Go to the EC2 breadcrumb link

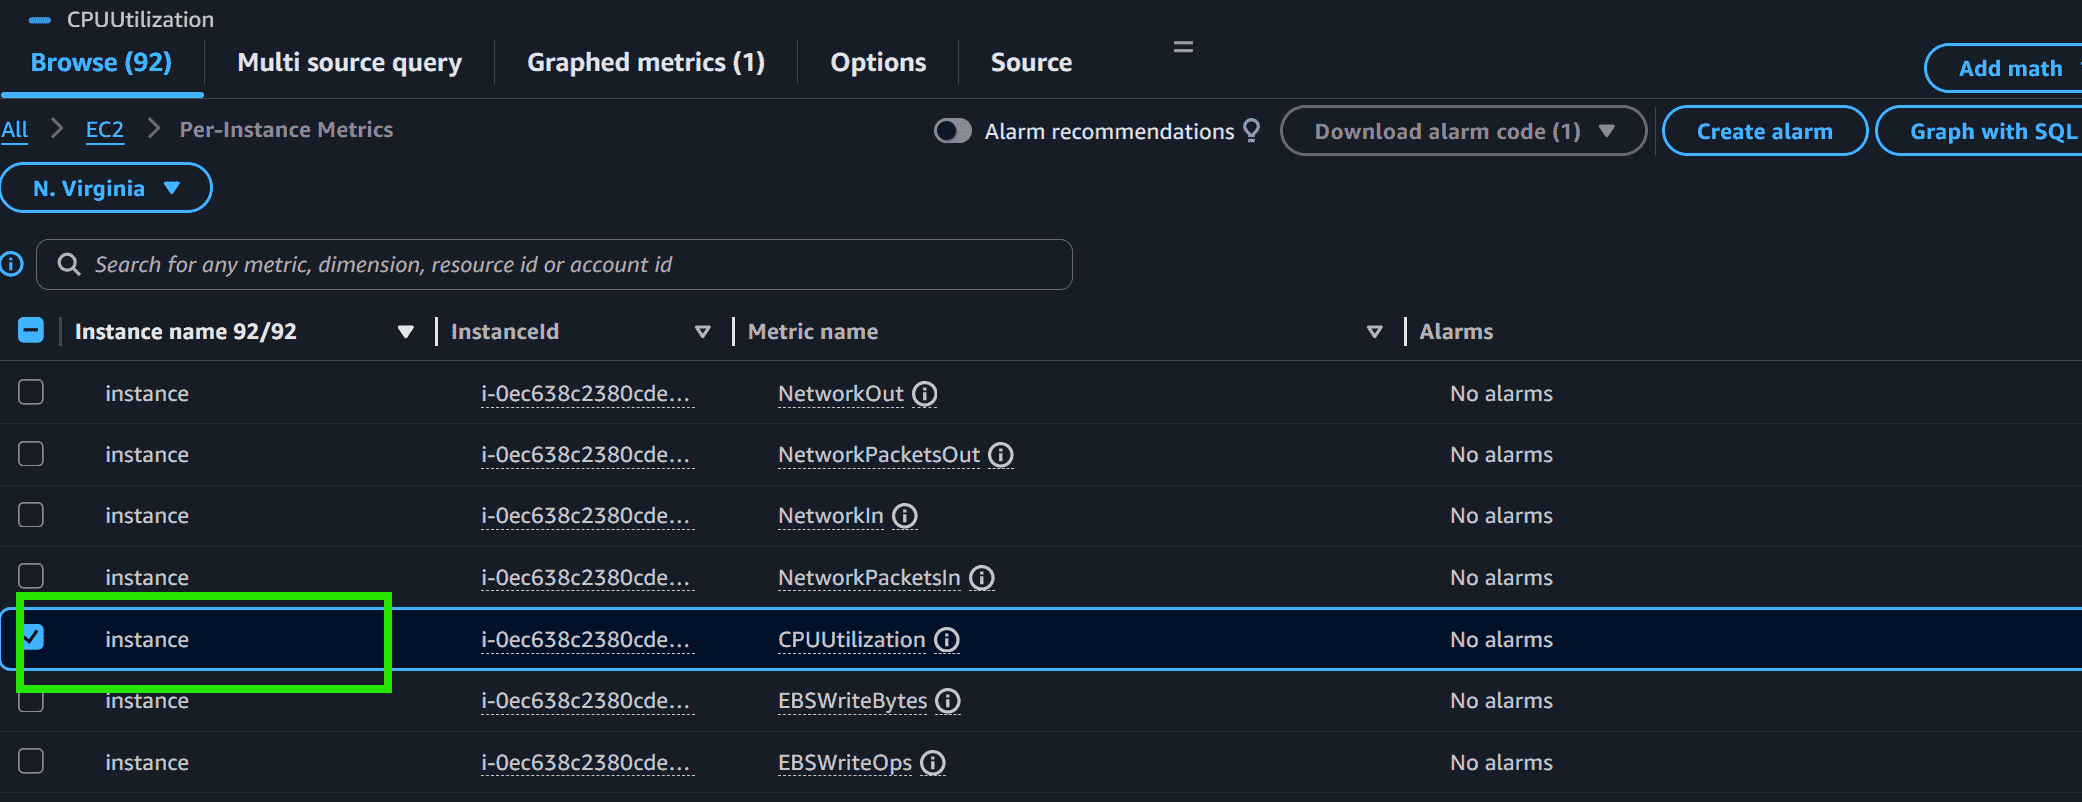pyautogui.click(x=105, y=130)
